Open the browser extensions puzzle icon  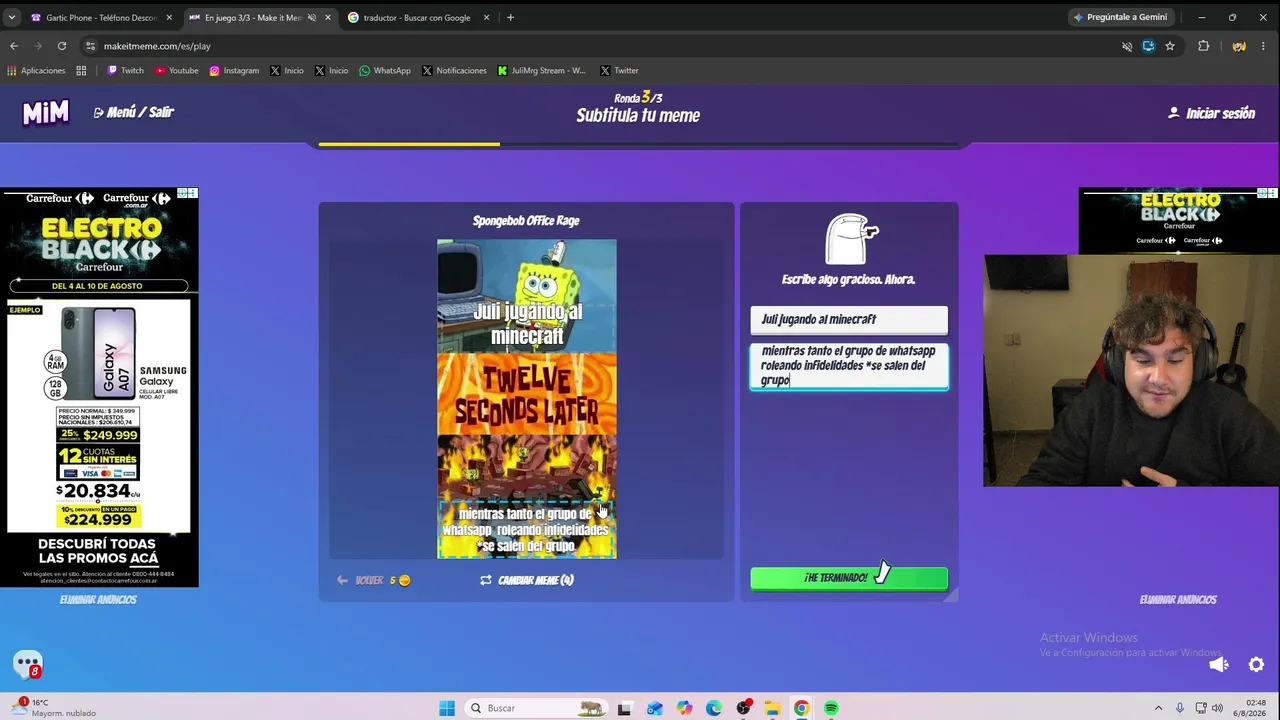1203,46
